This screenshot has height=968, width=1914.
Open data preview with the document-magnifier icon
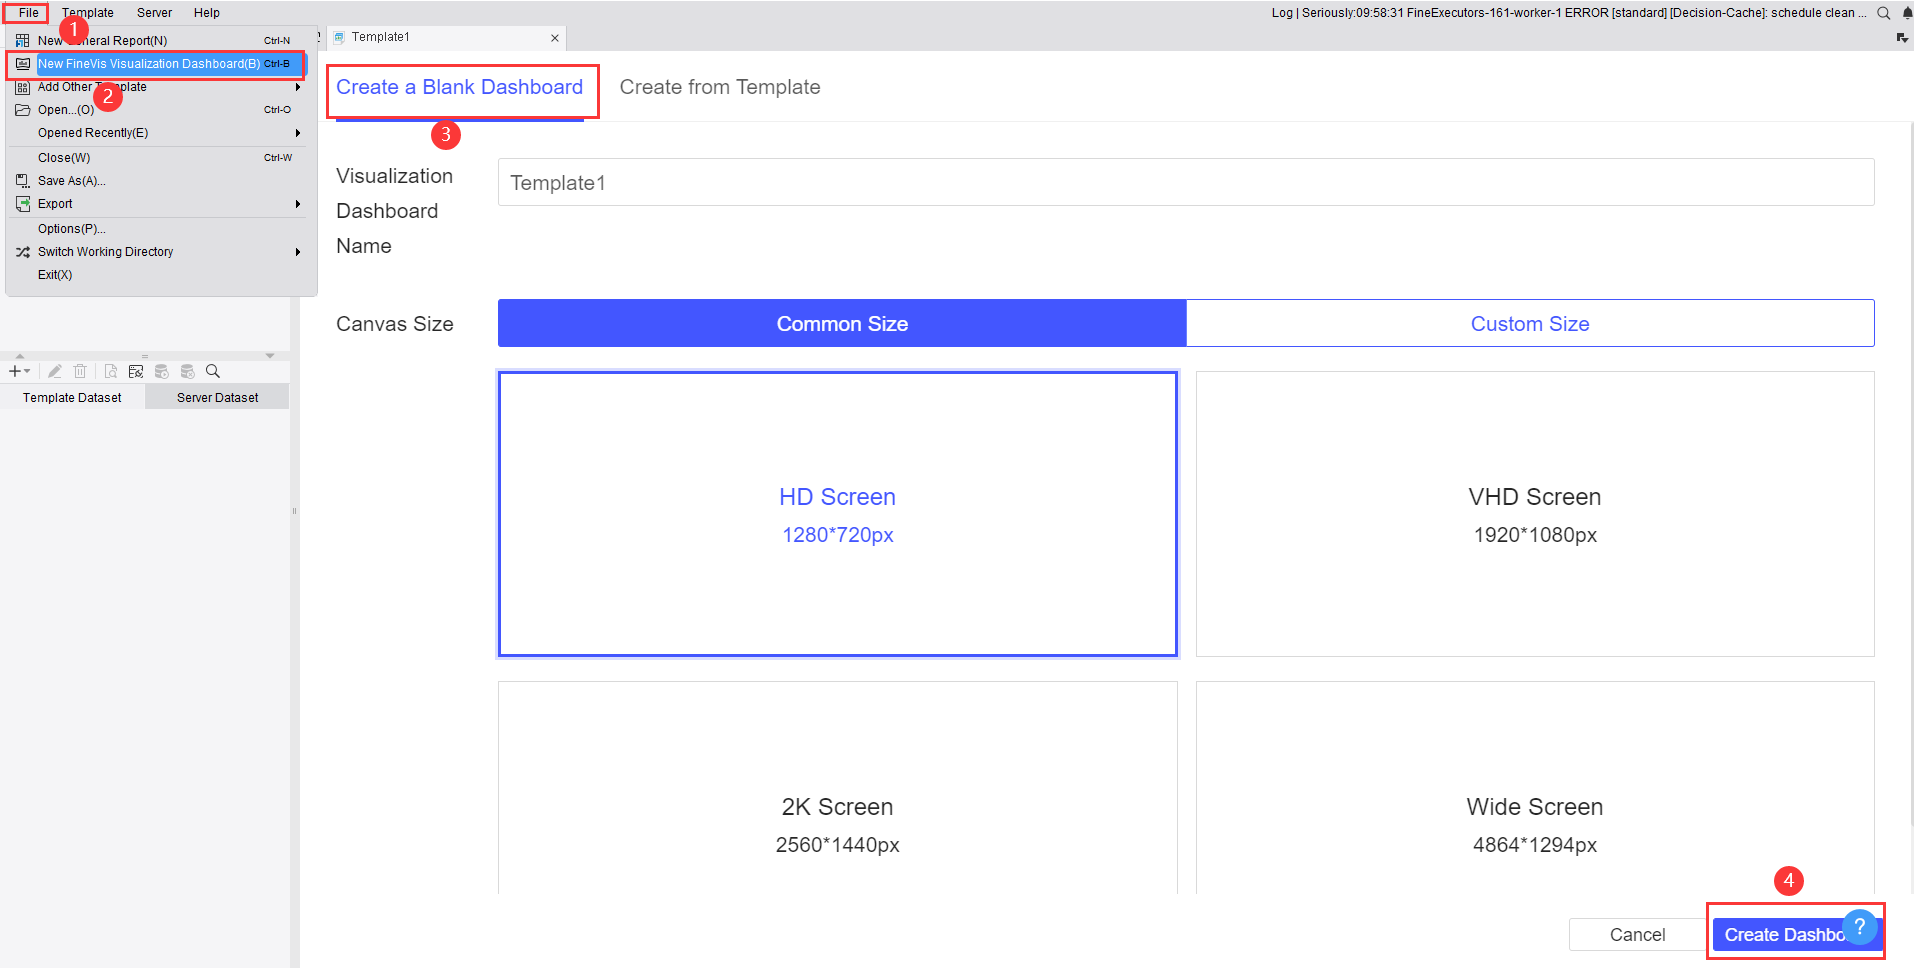tap(110, 370)
